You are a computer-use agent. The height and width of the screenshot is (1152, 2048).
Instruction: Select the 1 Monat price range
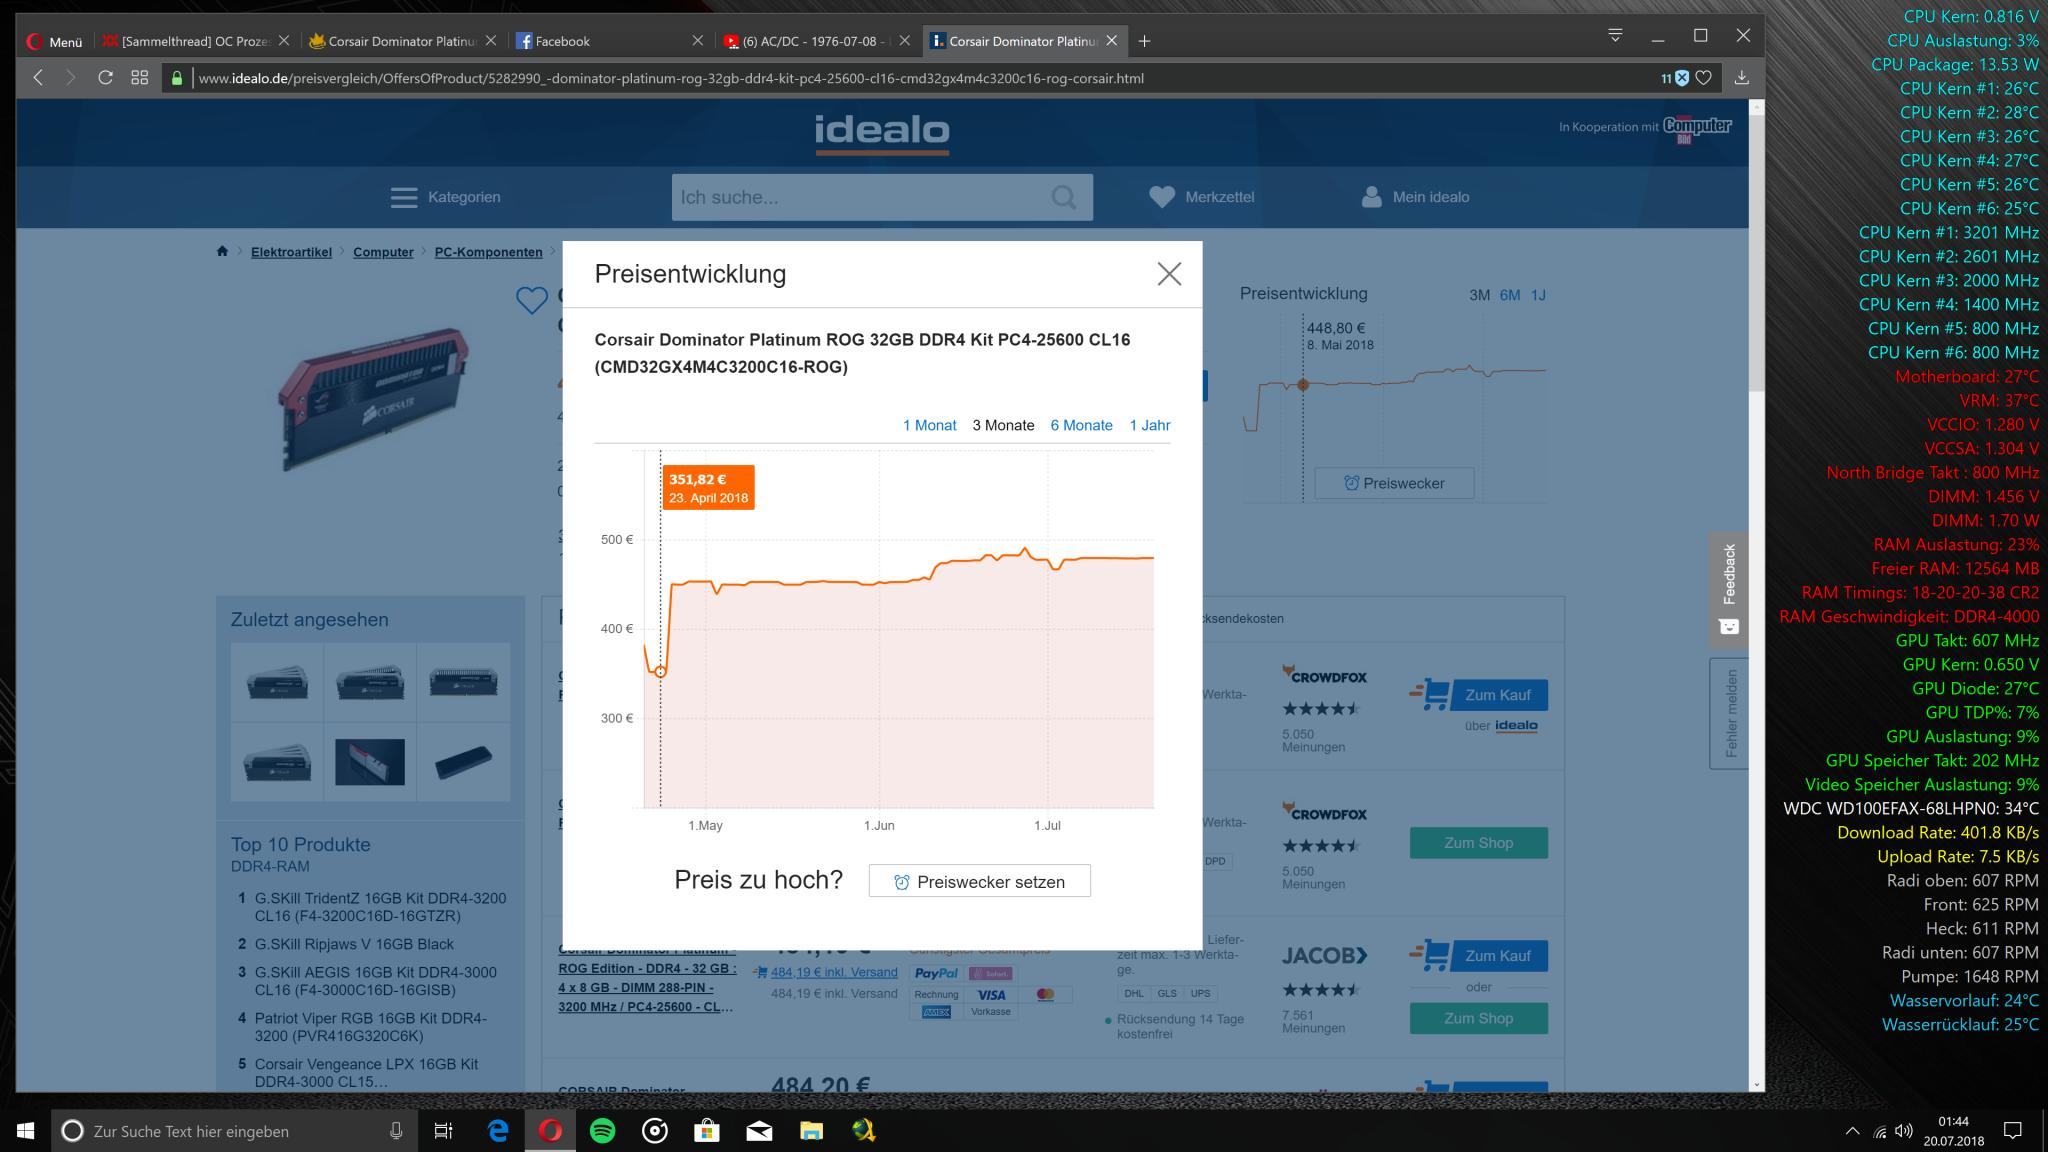(x=929, y=425)
